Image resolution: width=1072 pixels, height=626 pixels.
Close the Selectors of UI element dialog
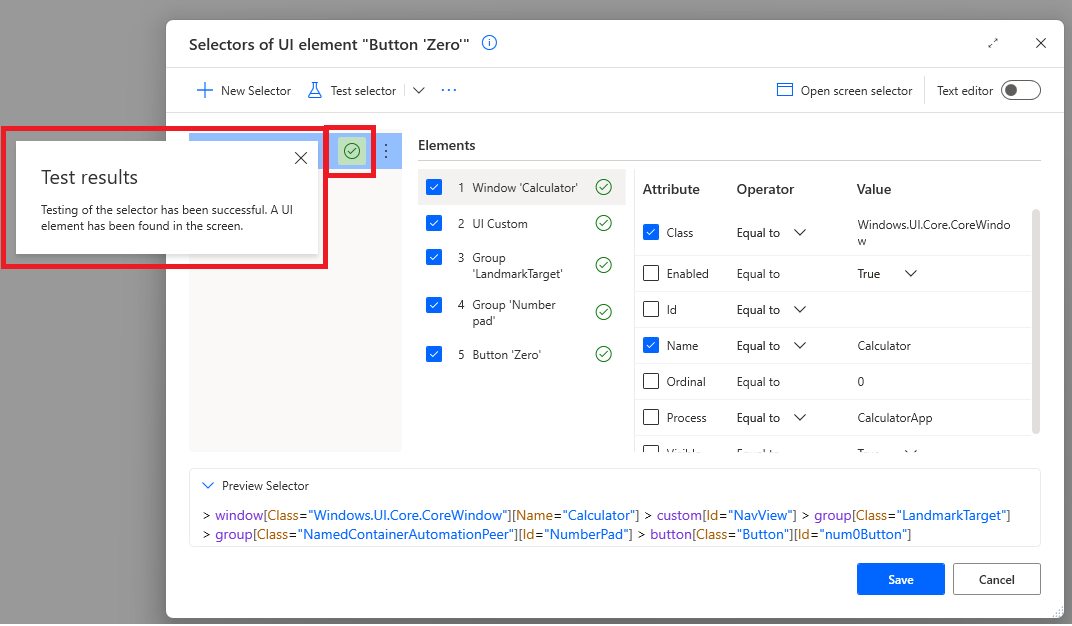1041,43
